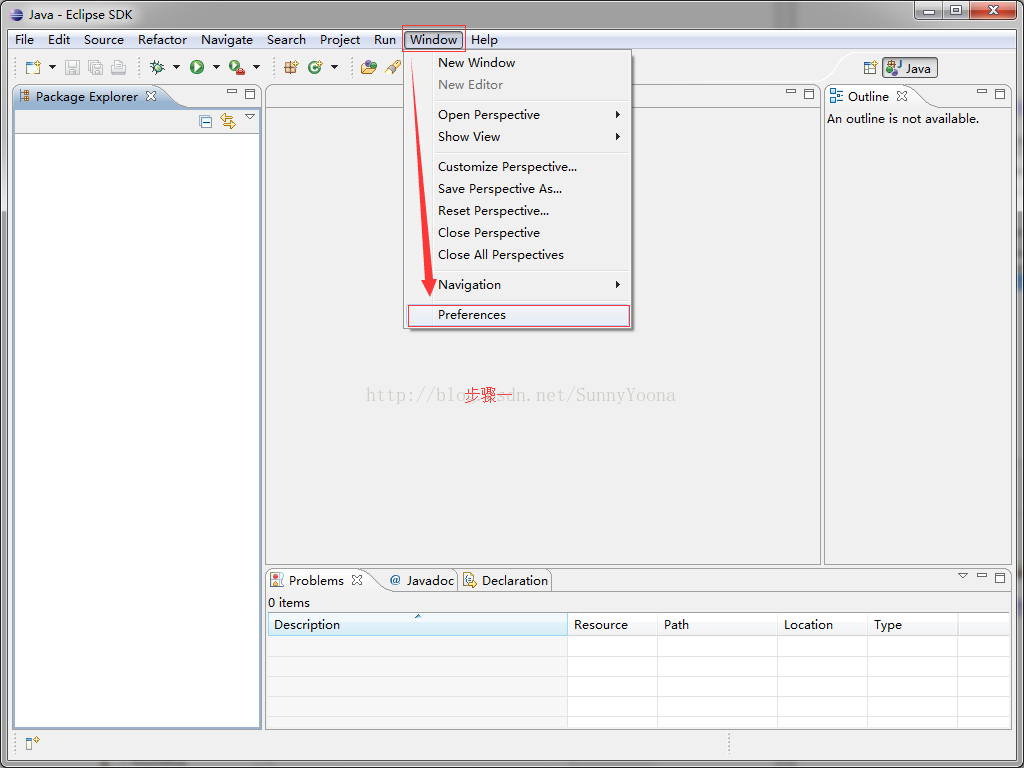Open the Run configurations dropdown arrow
Screen dimensions: 1024x768
pos(216,67)
